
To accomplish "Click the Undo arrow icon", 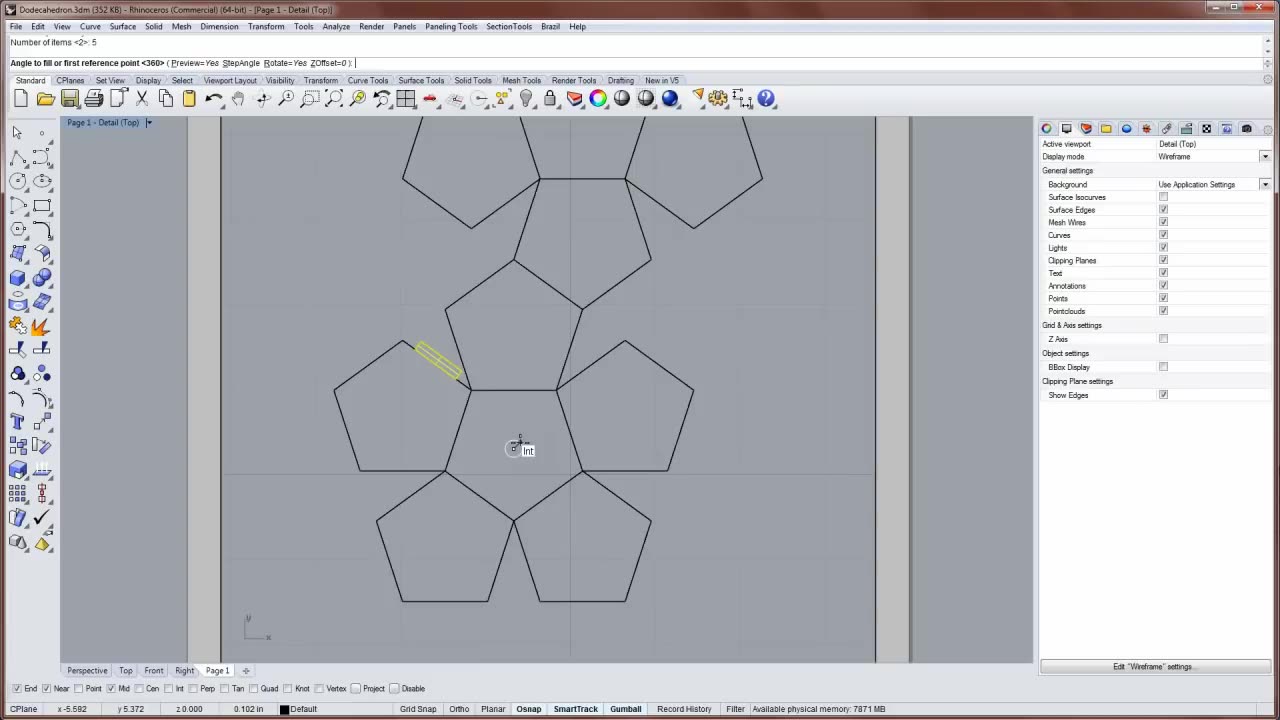I will click(x=214, y=98).
